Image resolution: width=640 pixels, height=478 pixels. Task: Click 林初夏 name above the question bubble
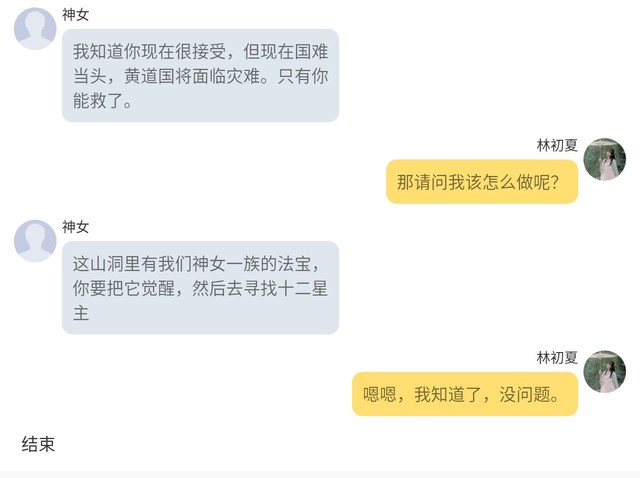tap(557, 145)
